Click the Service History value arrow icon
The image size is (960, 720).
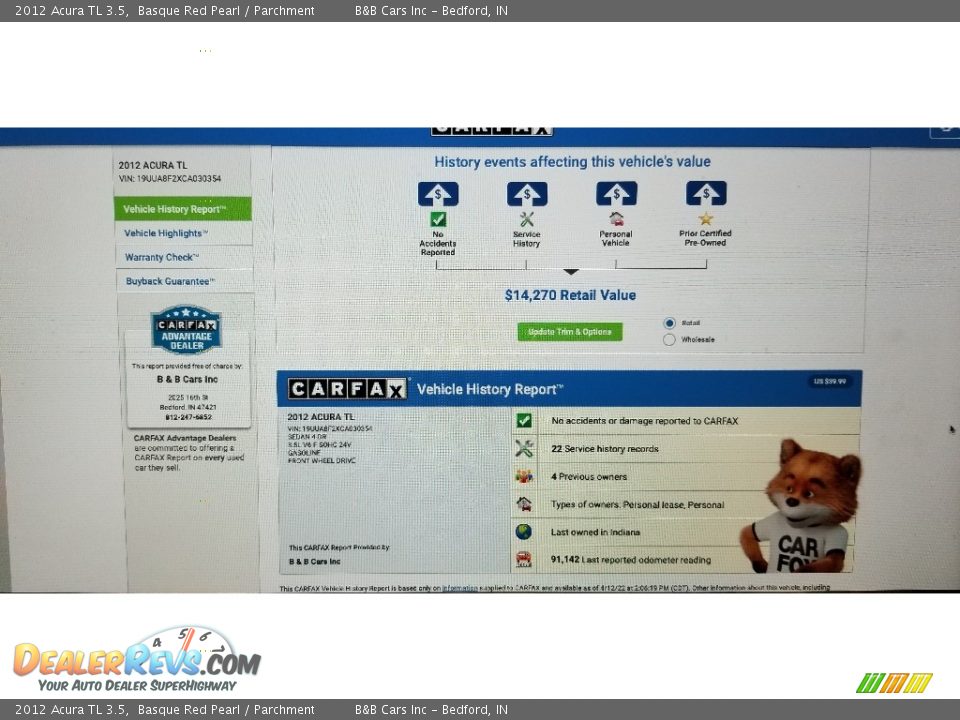(x=527, y=194)
